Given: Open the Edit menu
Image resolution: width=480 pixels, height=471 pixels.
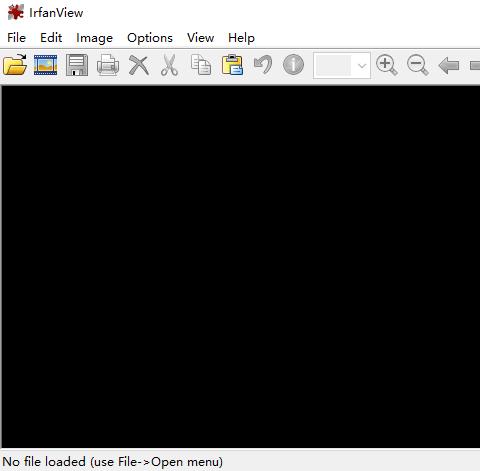Looking at the screenshot, I should click(51, 38).
